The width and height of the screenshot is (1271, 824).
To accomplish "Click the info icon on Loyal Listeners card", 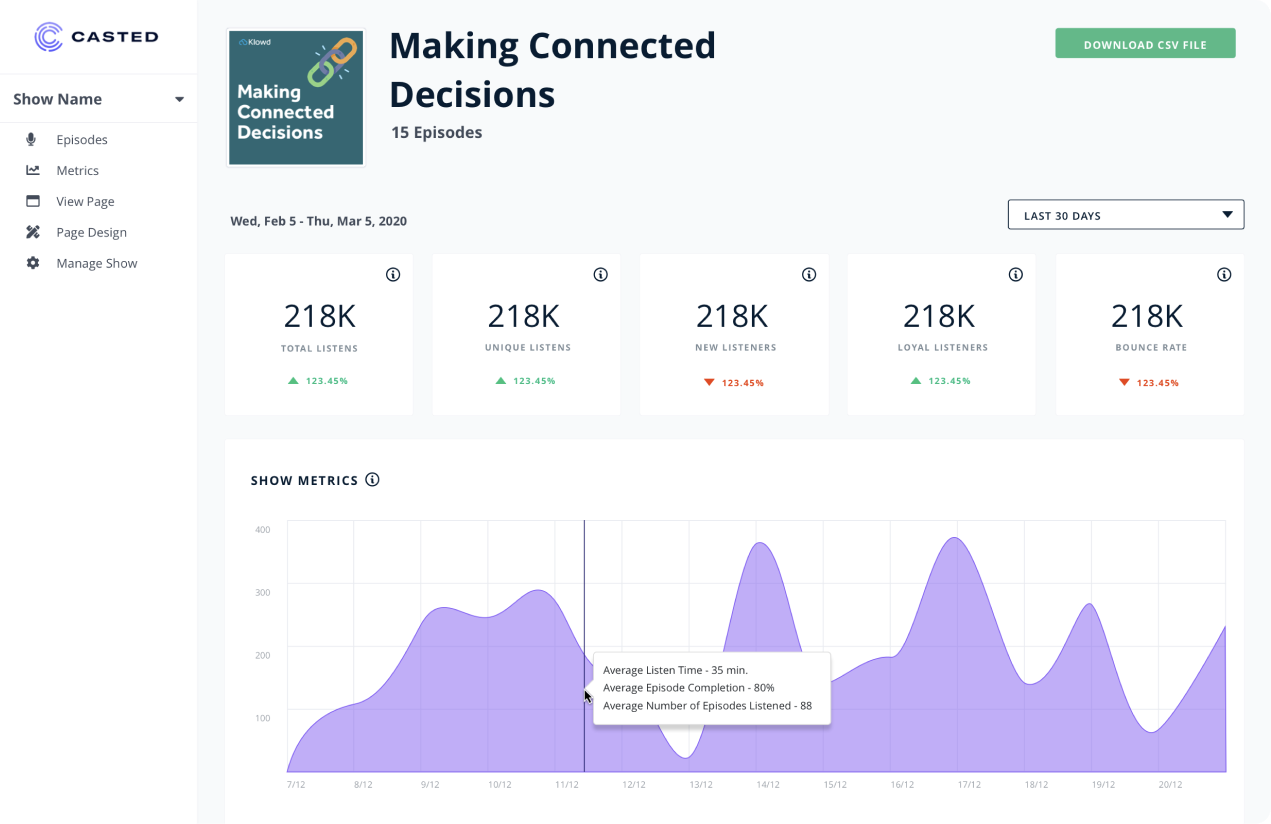I will (x=1016, y=275).
